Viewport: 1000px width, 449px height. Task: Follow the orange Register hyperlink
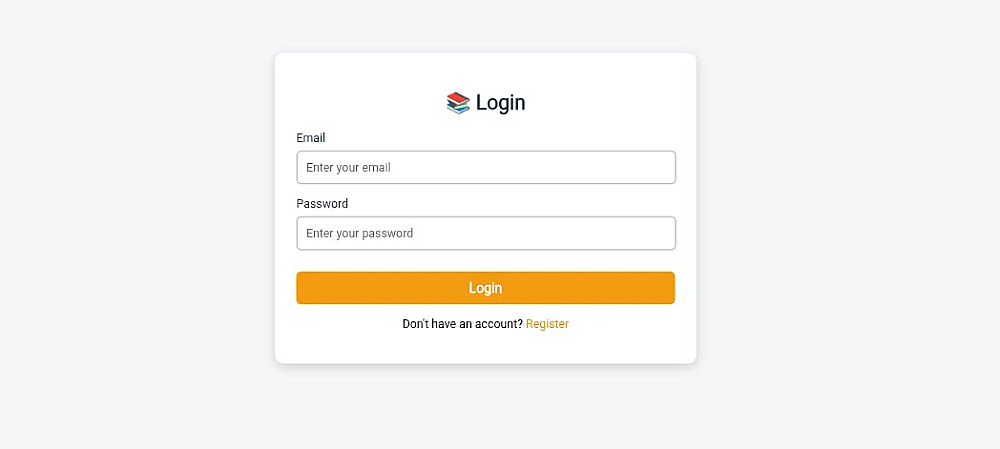pyautogui.click(x=547, y=324)
